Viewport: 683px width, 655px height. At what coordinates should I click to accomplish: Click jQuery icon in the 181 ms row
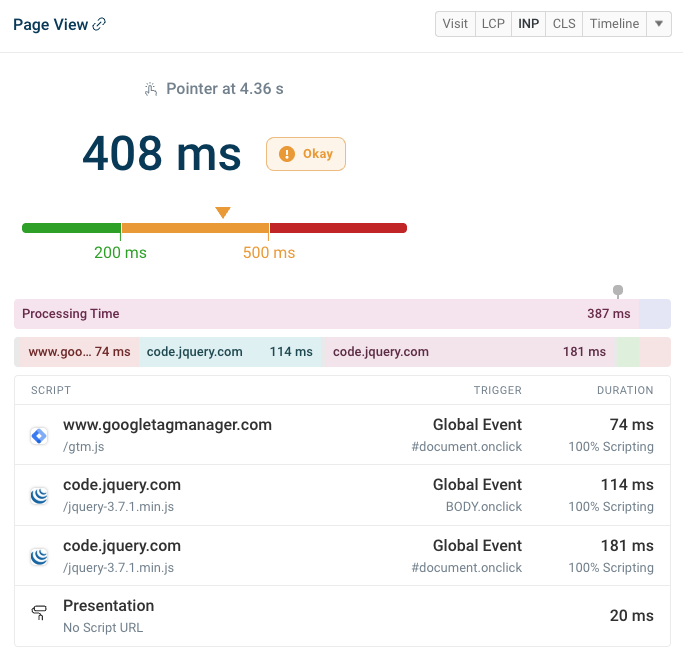(x=39, y=557)
